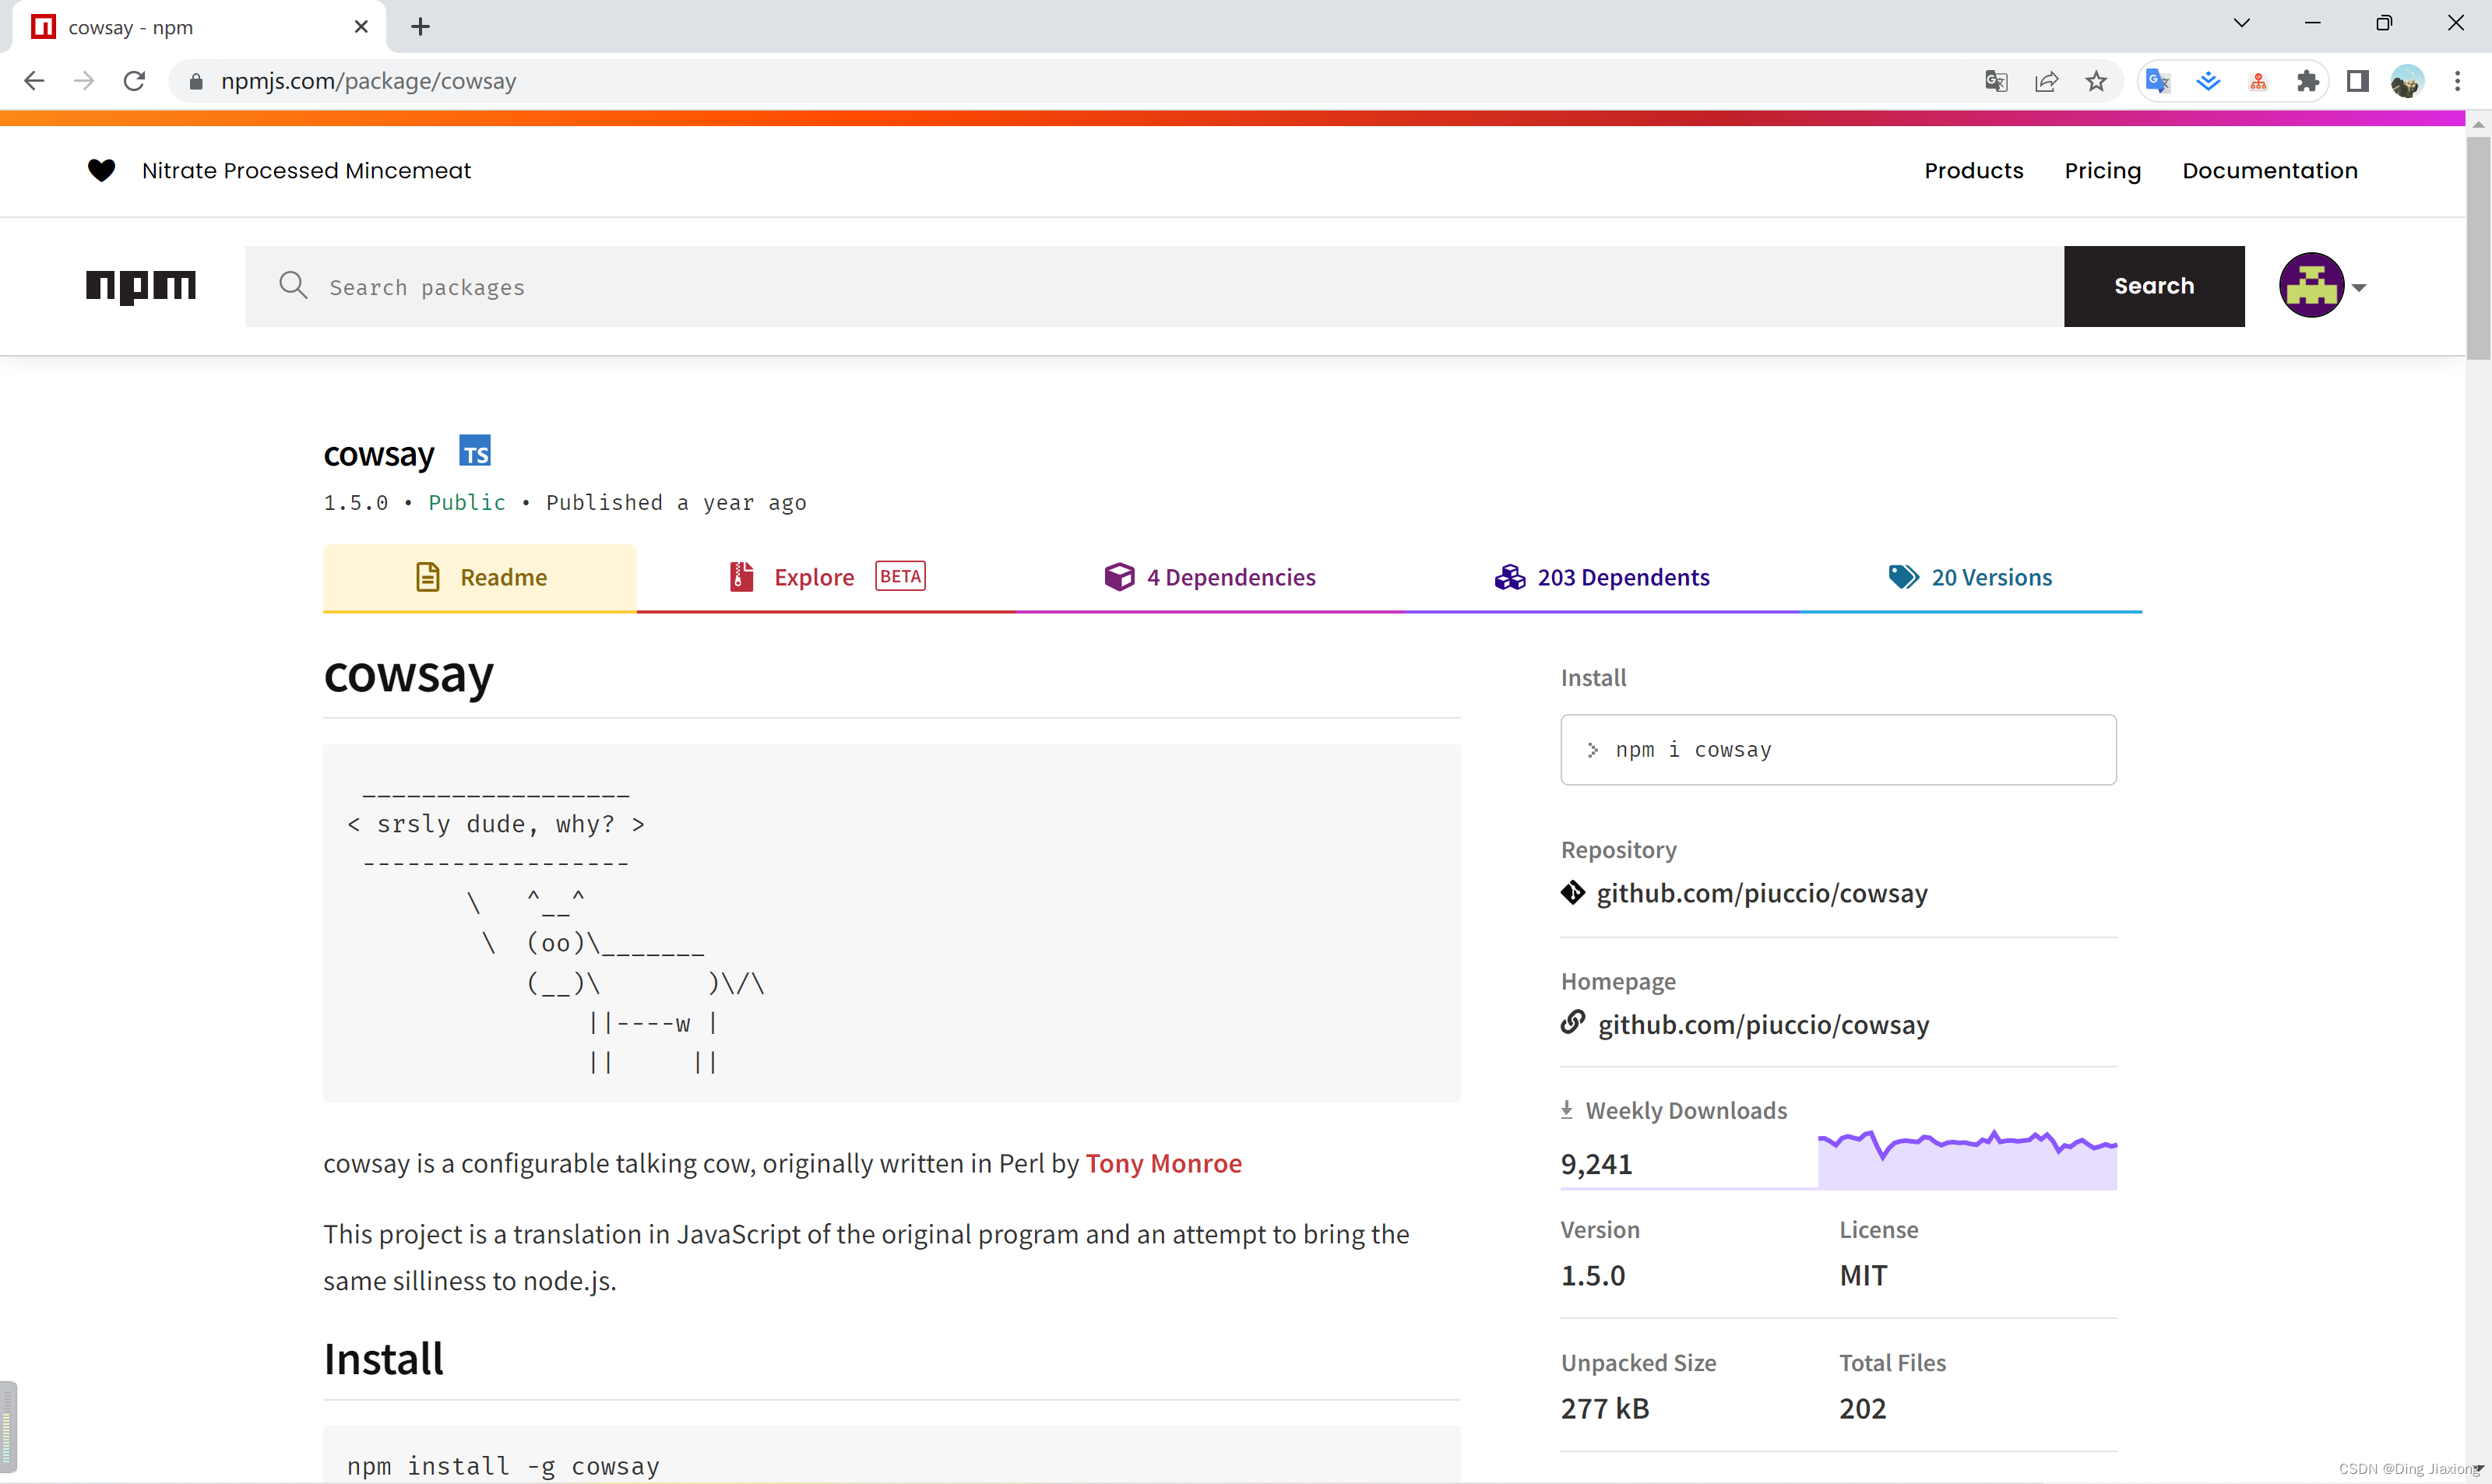Image resolution: width=2492 pixels, height=1484 pixels.
Task: Open the Products menu
Action: pyautogui.click(x=1973, y=171)
